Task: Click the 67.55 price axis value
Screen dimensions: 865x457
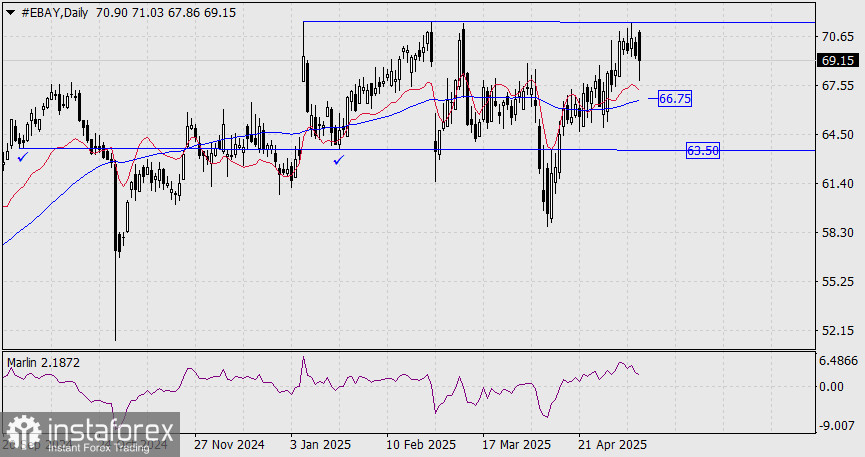Action: 837,86
